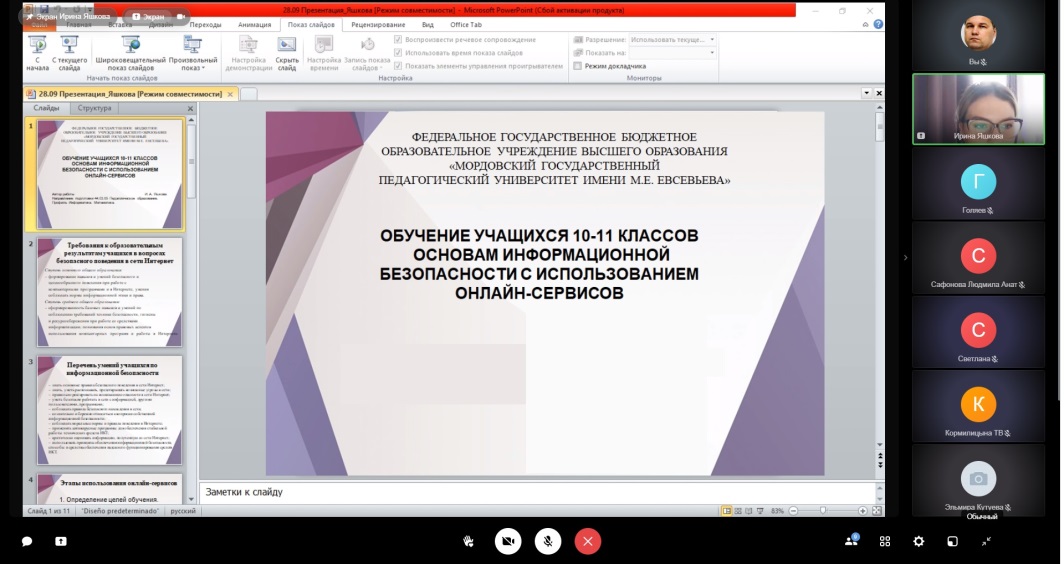Click the zoom slider in status bar

[822, 510]
